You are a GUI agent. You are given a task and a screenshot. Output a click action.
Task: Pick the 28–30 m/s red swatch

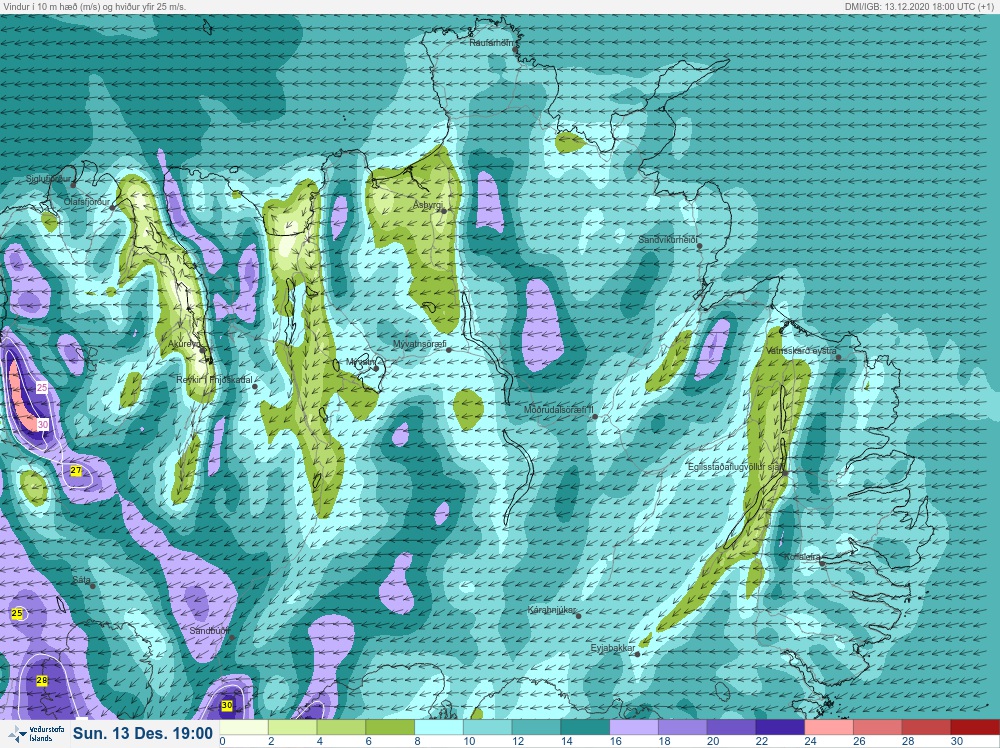pyautogui.click(x=926, y=728)
